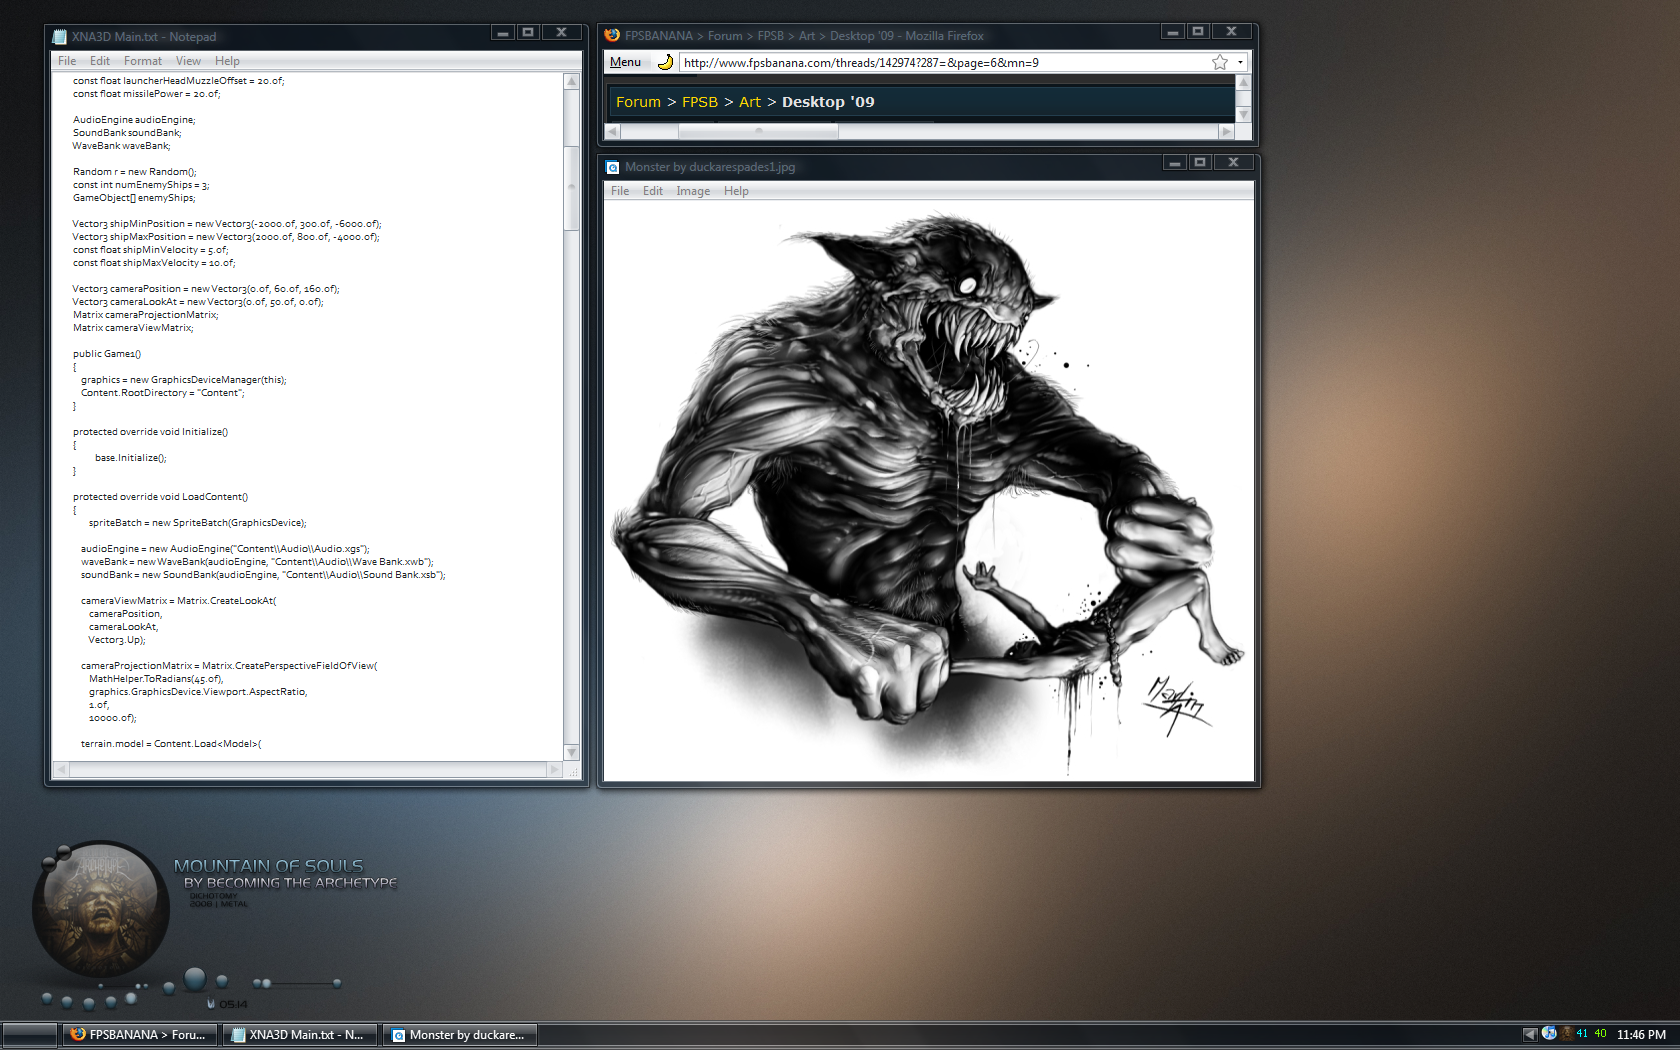Click the line 'protected override void LoadContent()'

[160, 497]
